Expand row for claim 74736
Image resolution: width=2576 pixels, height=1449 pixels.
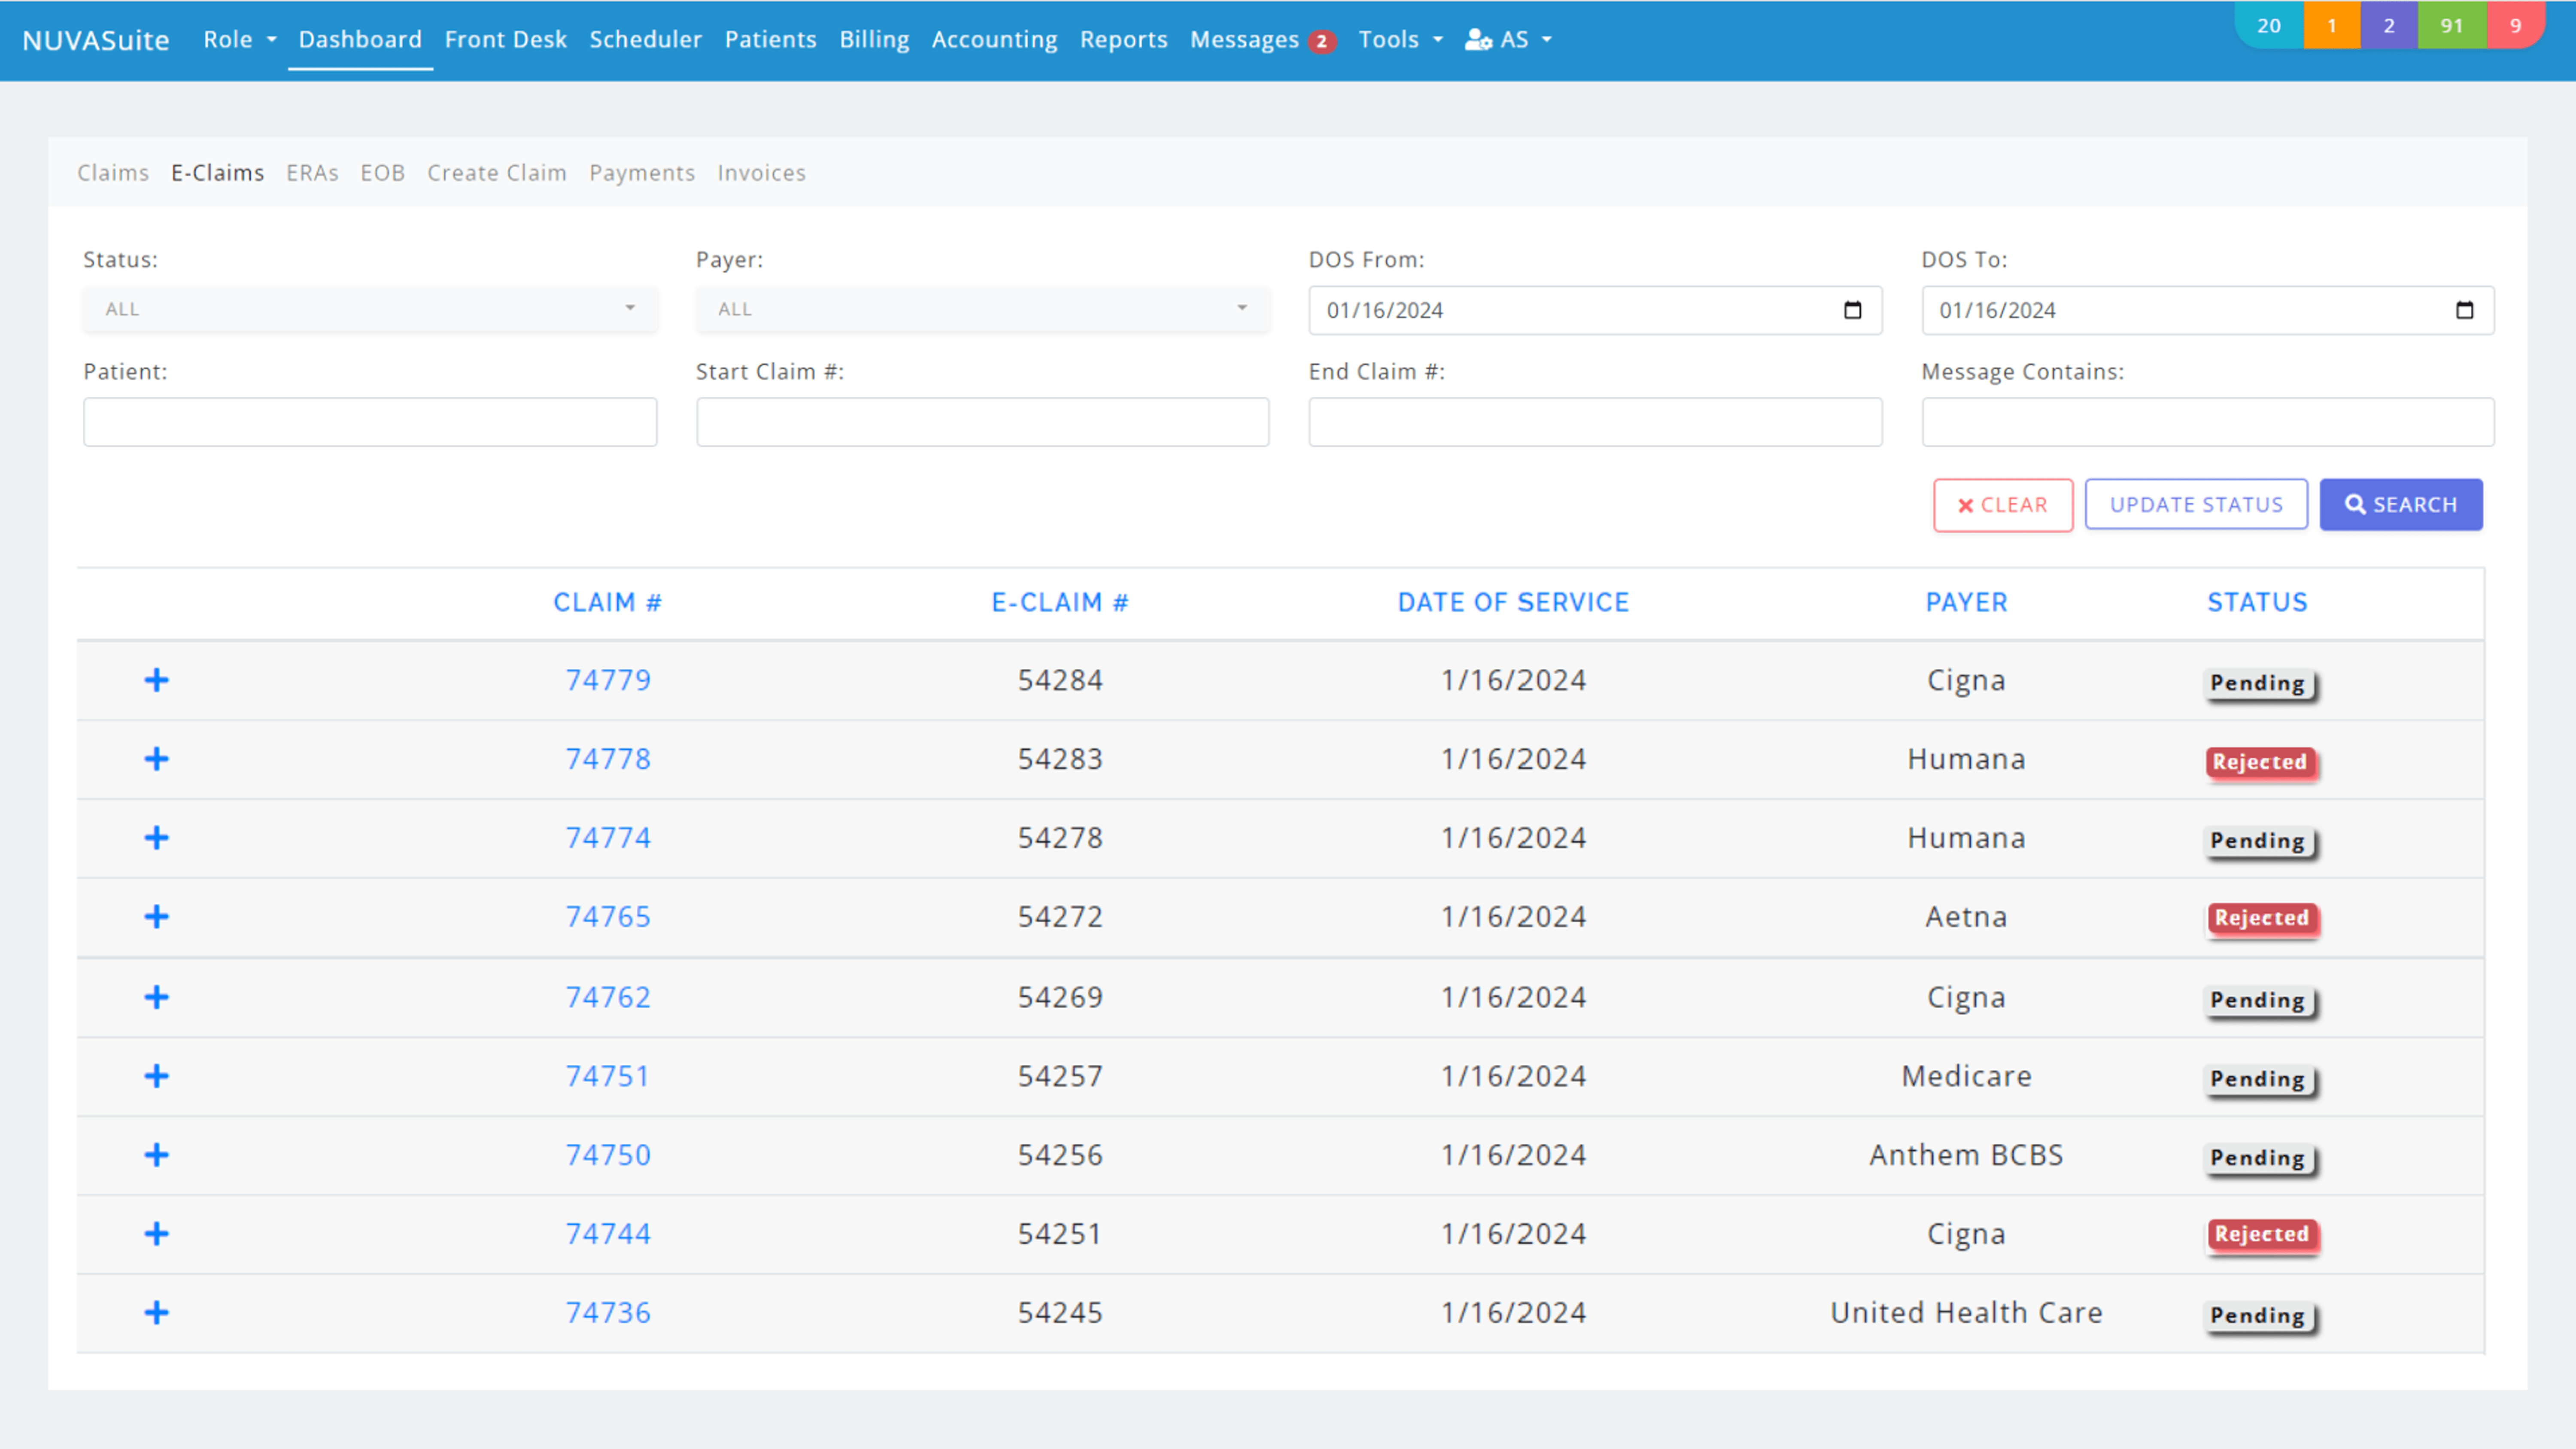coord(156,1313)
